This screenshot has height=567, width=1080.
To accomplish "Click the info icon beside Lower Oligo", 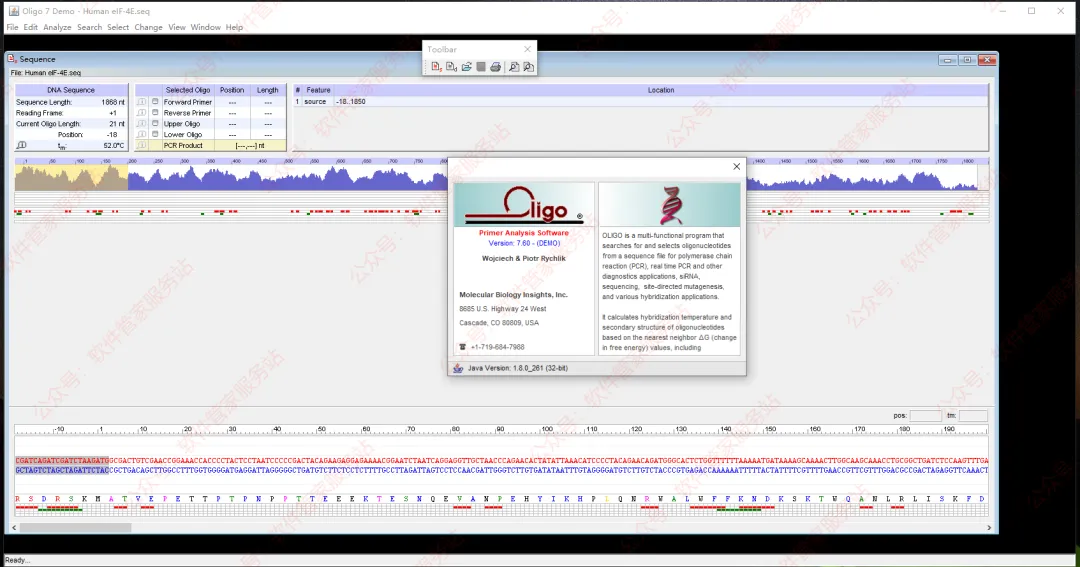I will [x=142, y=134].
